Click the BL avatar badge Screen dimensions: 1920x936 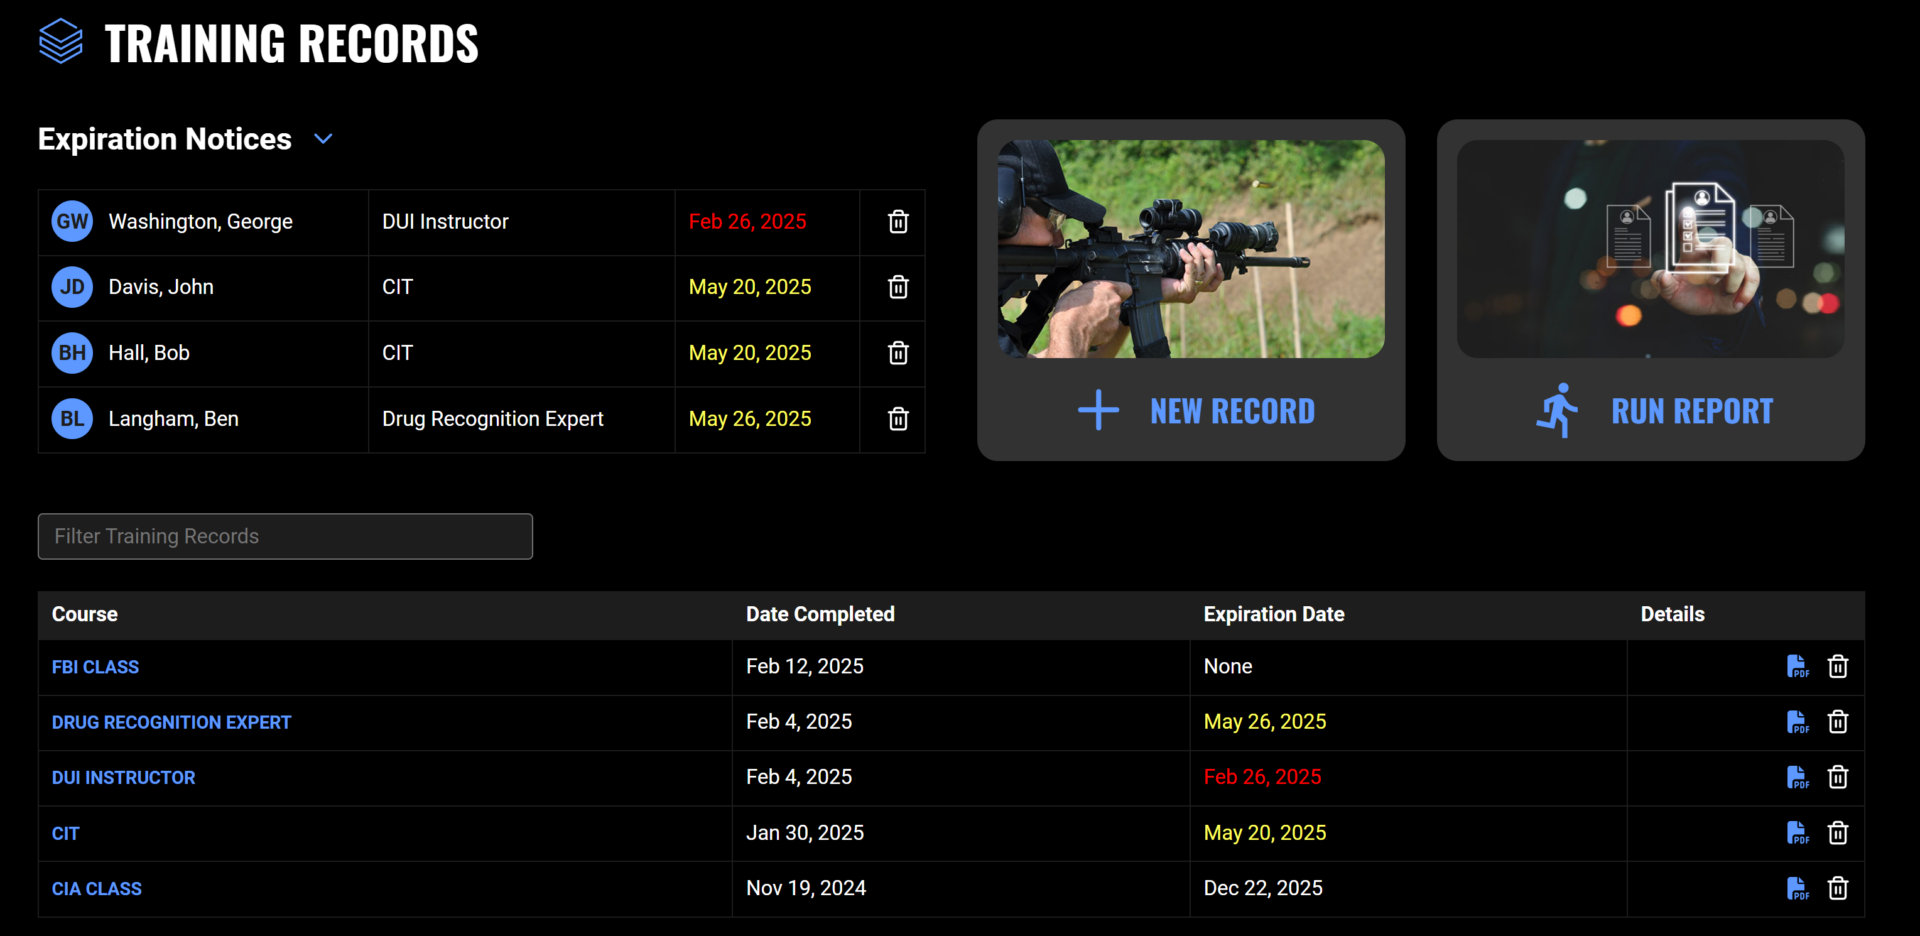72,419
